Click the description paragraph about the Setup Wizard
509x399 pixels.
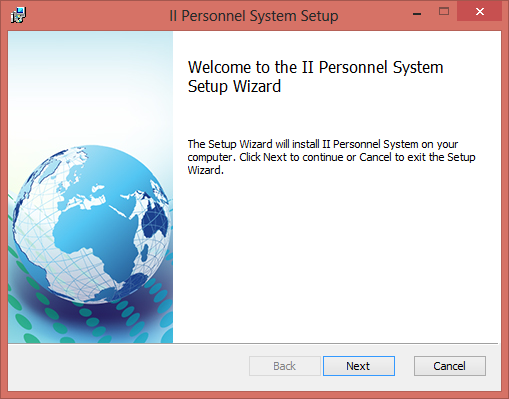pos(331,157)
